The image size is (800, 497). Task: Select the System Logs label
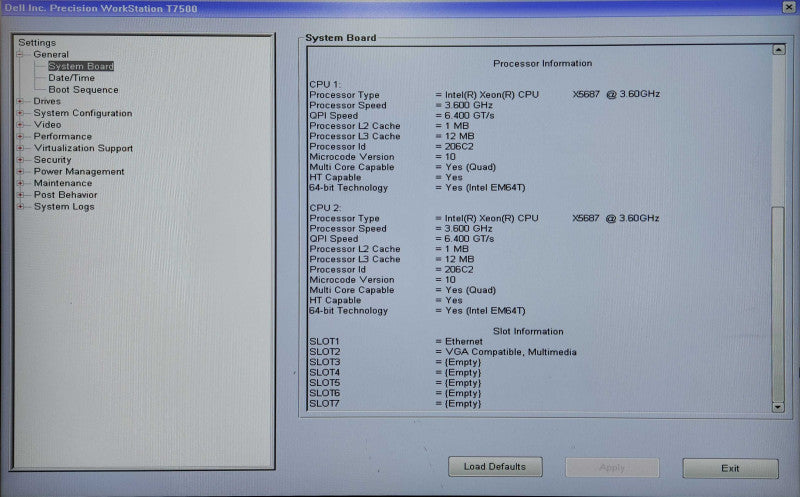pyautogui.click(x=64, y=206)
